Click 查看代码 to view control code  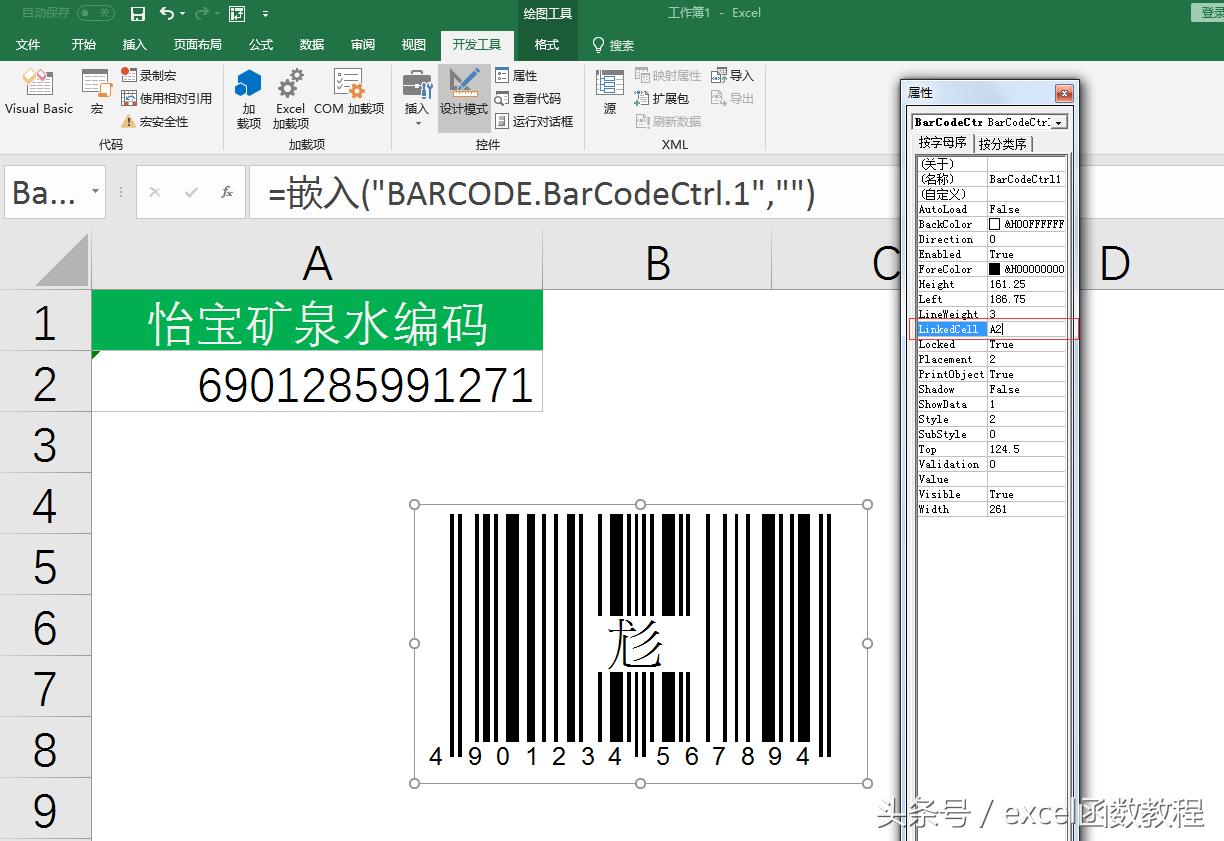coord(527,97)
